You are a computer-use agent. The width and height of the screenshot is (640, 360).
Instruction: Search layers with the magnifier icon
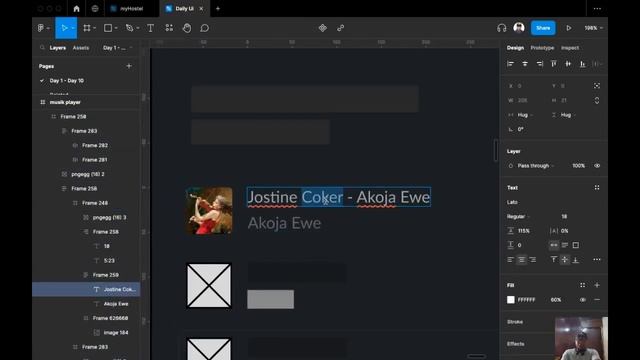click(x=42, y=48)
